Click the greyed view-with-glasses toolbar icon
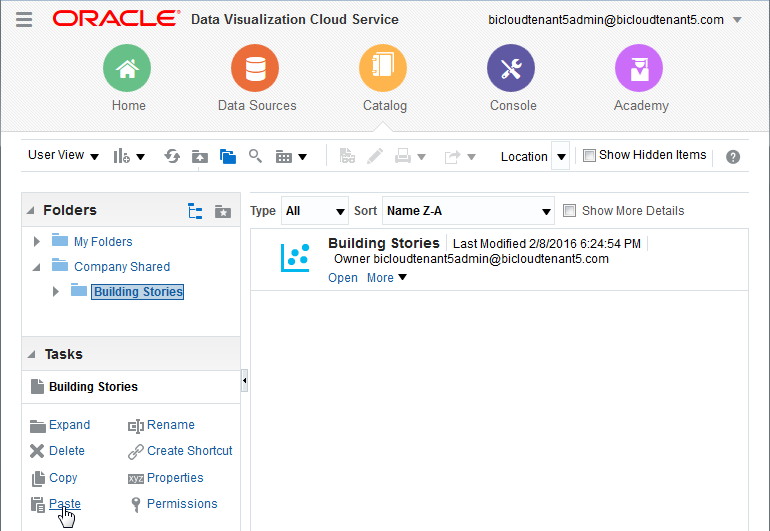This screenshot has height=531, width=770. point(347,156)
